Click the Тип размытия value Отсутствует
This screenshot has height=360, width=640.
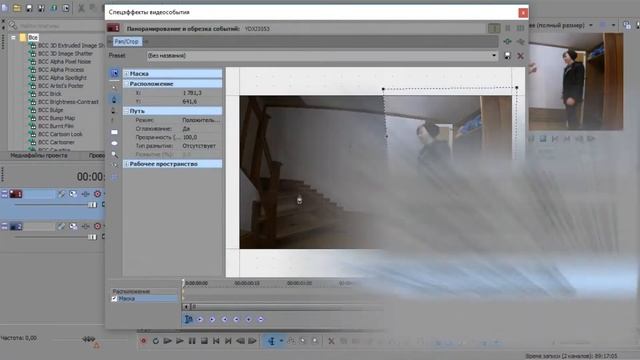pyautogui.click(x=199, y=146)
